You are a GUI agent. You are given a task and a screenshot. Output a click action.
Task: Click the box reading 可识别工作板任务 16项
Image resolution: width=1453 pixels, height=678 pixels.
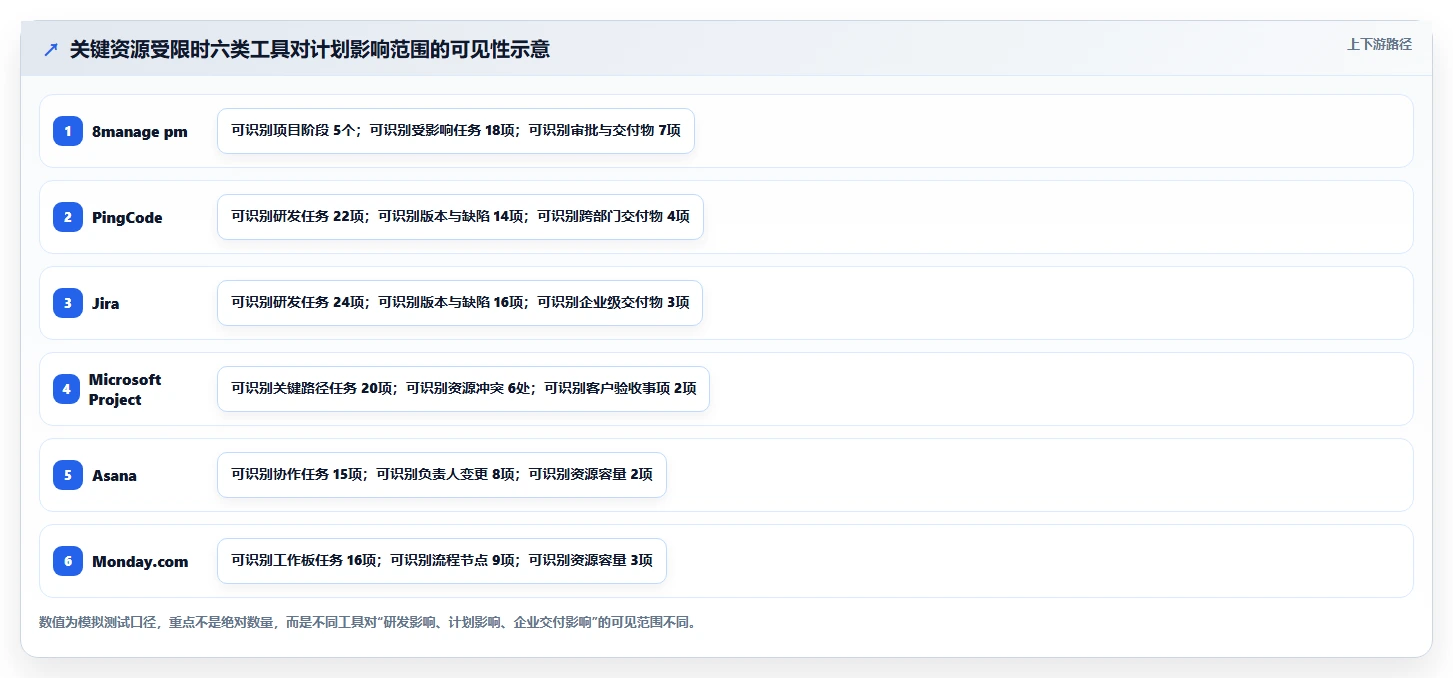coord(442,561)
